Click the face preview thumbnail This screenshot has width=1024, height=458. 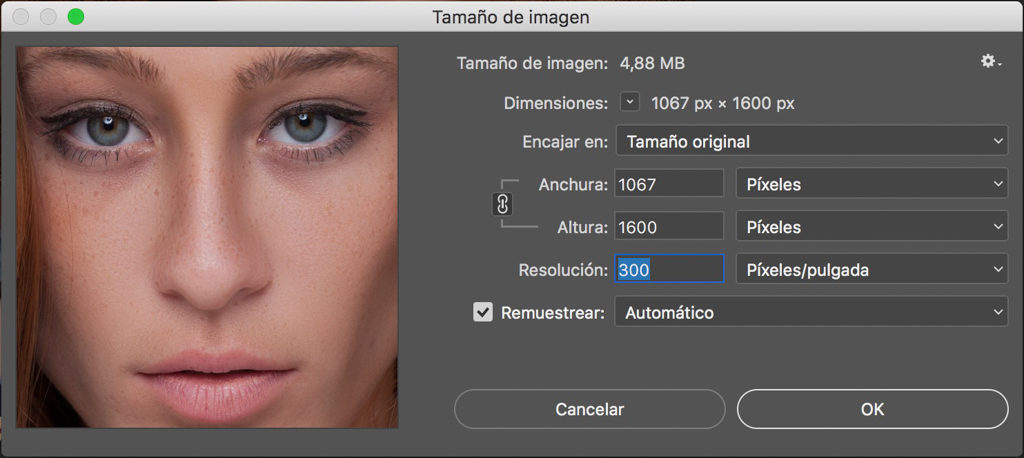[207, 237]
